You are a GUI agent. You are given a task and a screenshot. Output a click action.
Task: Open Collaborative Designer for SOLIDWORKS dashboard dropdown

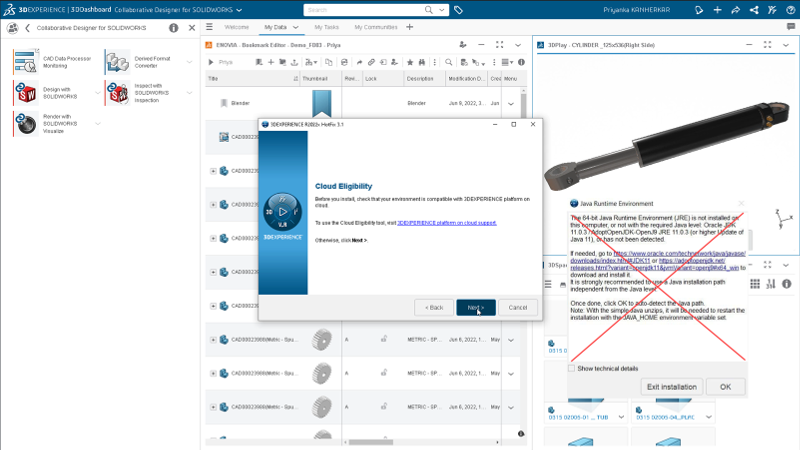click(x=239, y=10)
